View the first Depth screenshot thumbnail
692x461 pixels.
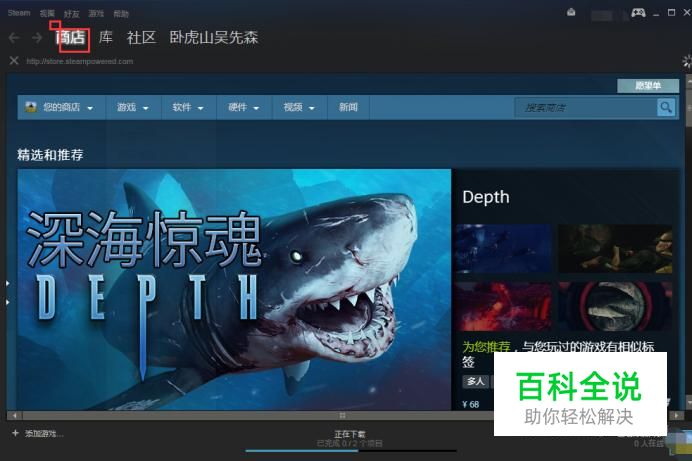(504, 248)
